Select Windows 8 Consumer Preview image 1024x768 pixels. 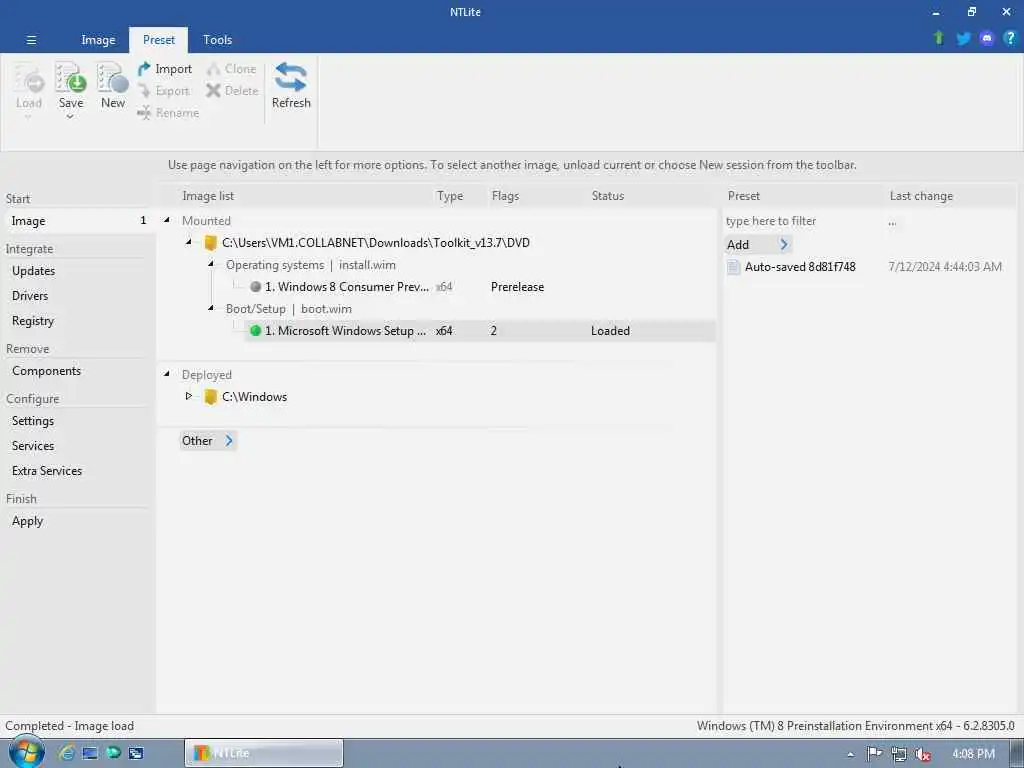point(346,287)
